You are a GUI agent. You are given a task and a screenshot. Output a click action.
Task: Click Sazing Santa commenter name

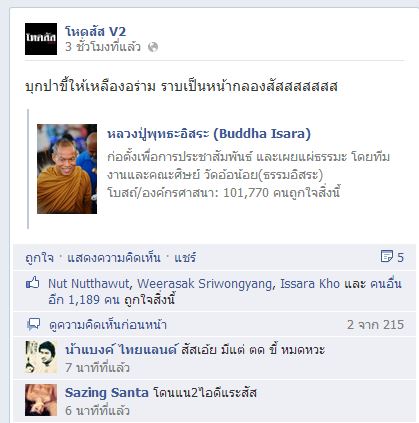click(x=107, y=393)
